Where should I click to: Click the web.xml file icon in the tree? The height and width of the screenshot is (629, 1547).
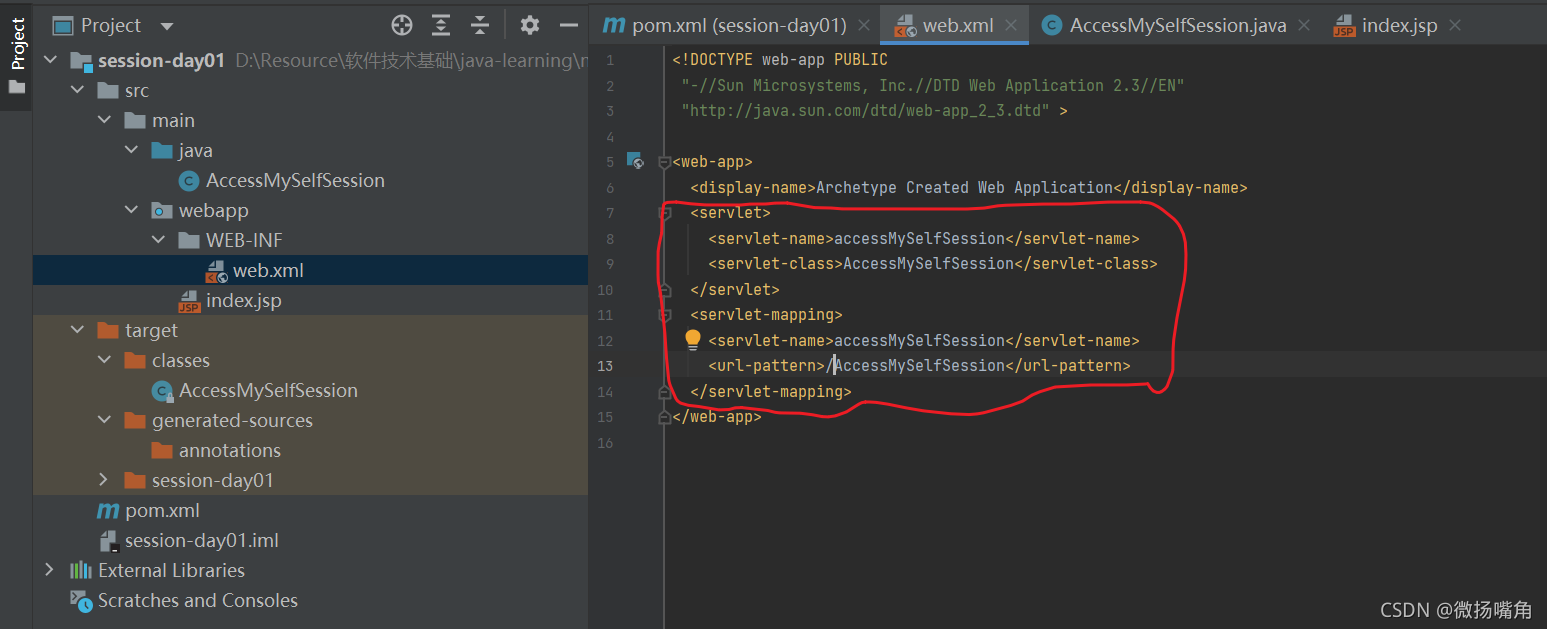click(x=216, y=270)
